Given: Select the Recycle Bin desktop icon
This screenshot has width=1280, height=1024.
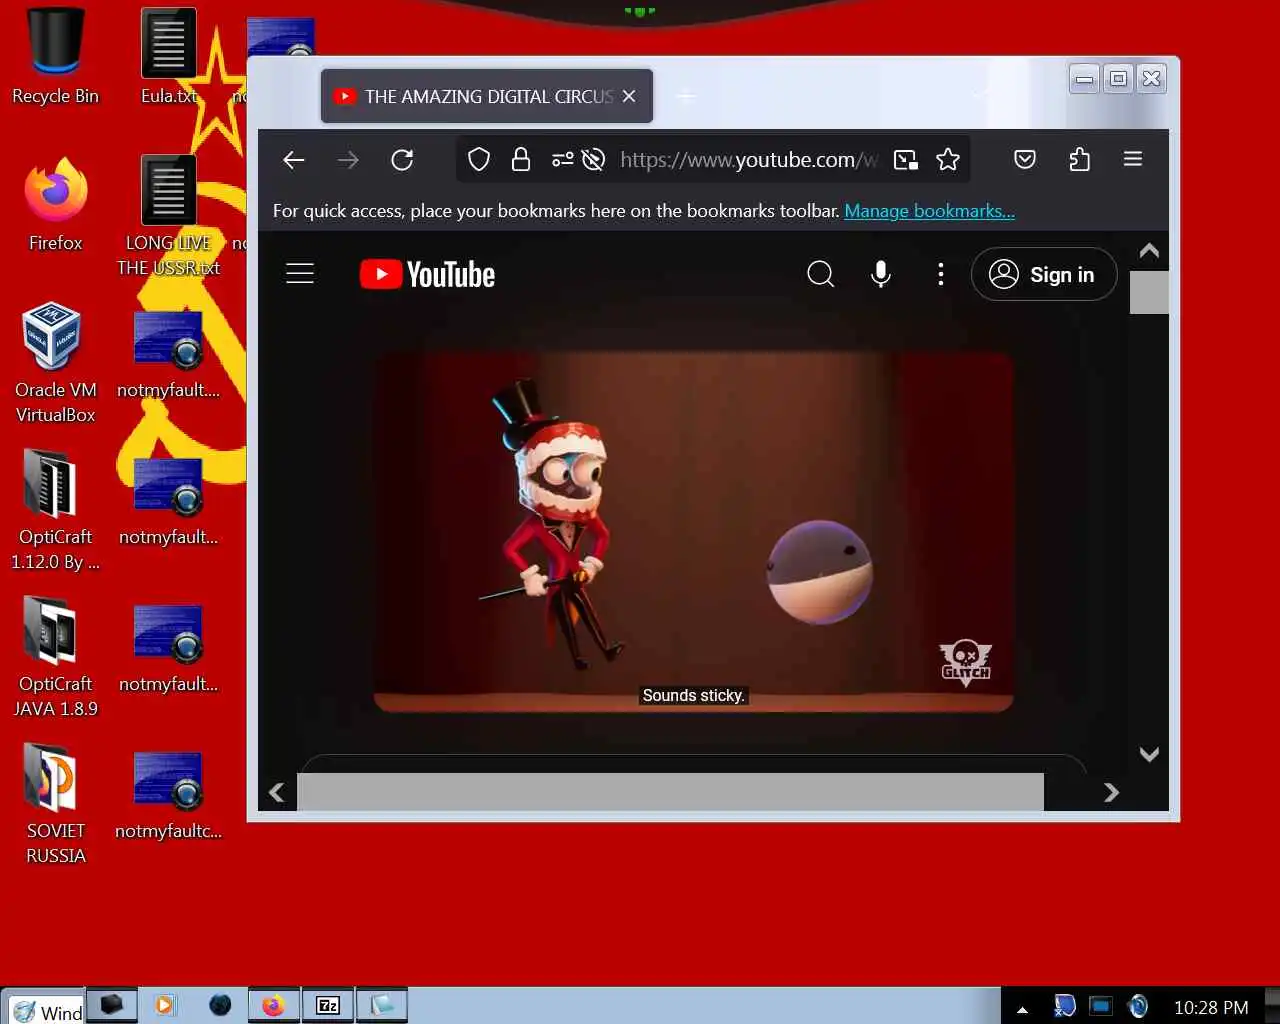Looking at the screenshot, I should point(55,56).
